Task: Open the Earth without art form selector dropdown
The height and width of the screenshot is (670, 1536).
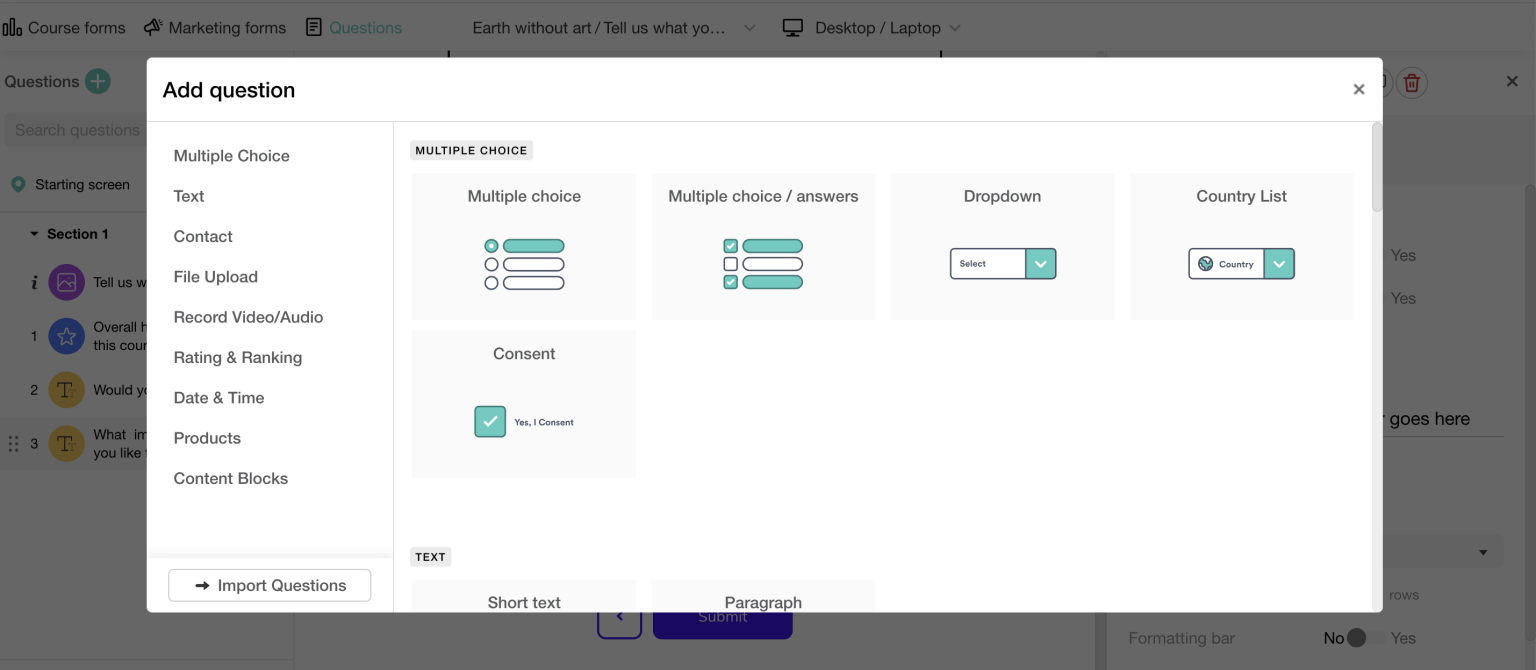Action: point(749,28)
